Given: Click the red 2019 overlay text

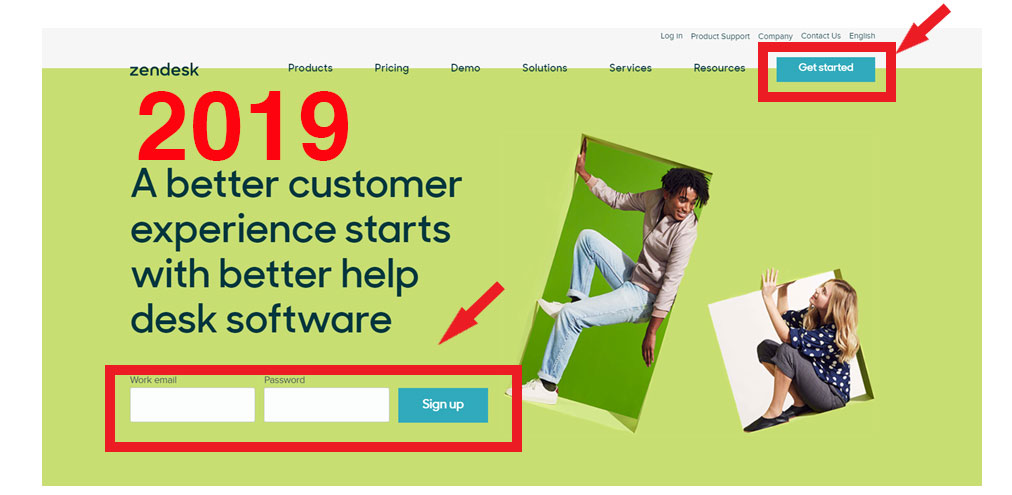Looking at the screenshot, I should [x=243, y=126].
